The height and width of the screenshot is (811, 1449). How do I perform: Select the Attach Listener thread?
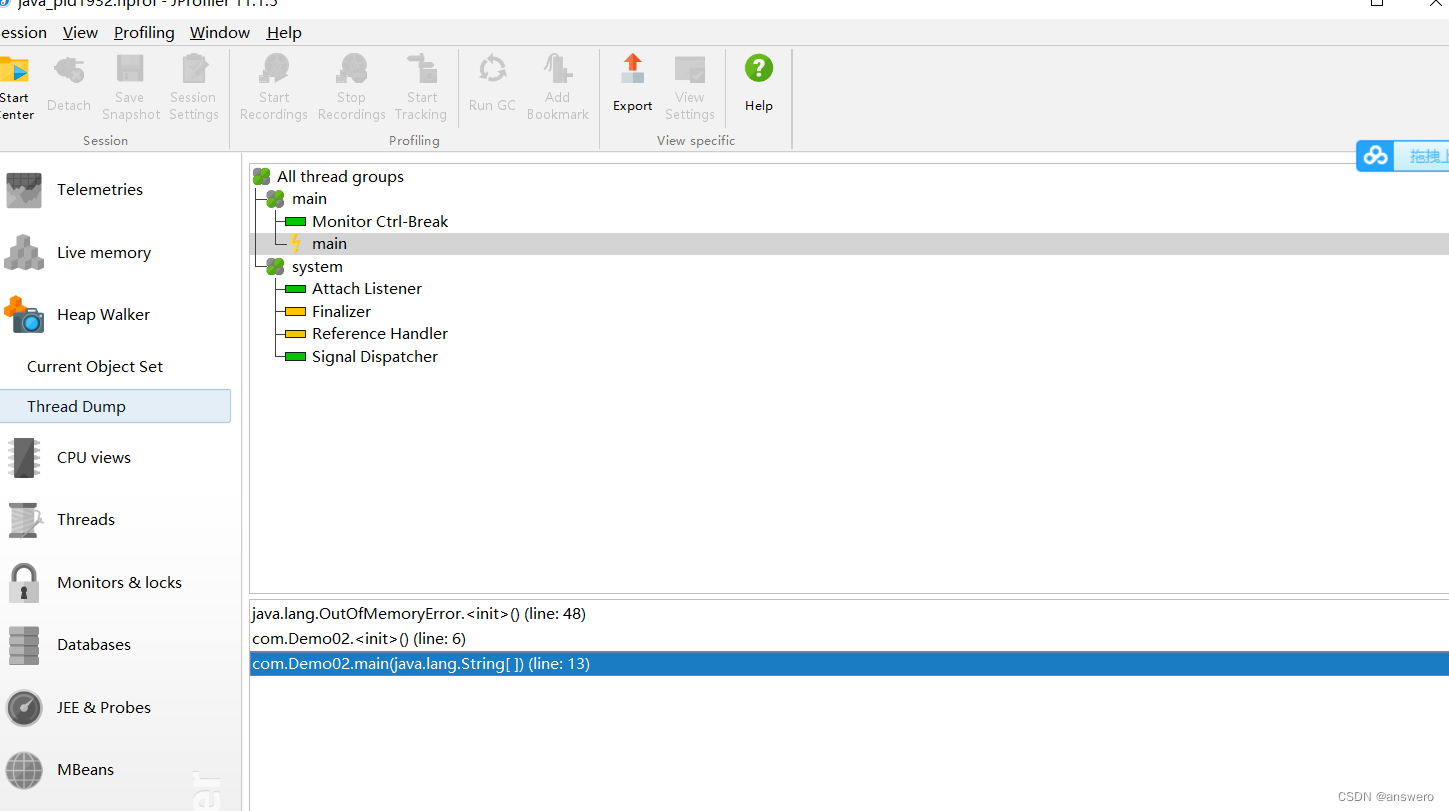point(367,289)
